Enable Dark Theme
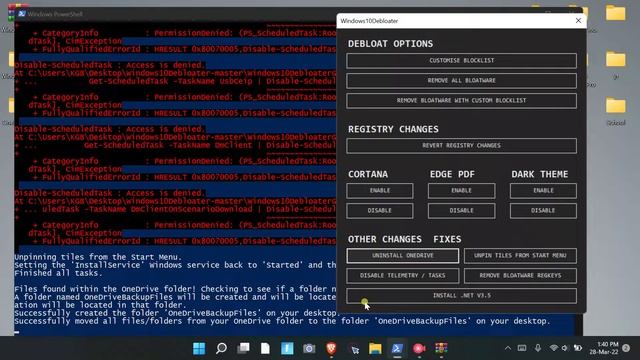 tap(543, 191)
